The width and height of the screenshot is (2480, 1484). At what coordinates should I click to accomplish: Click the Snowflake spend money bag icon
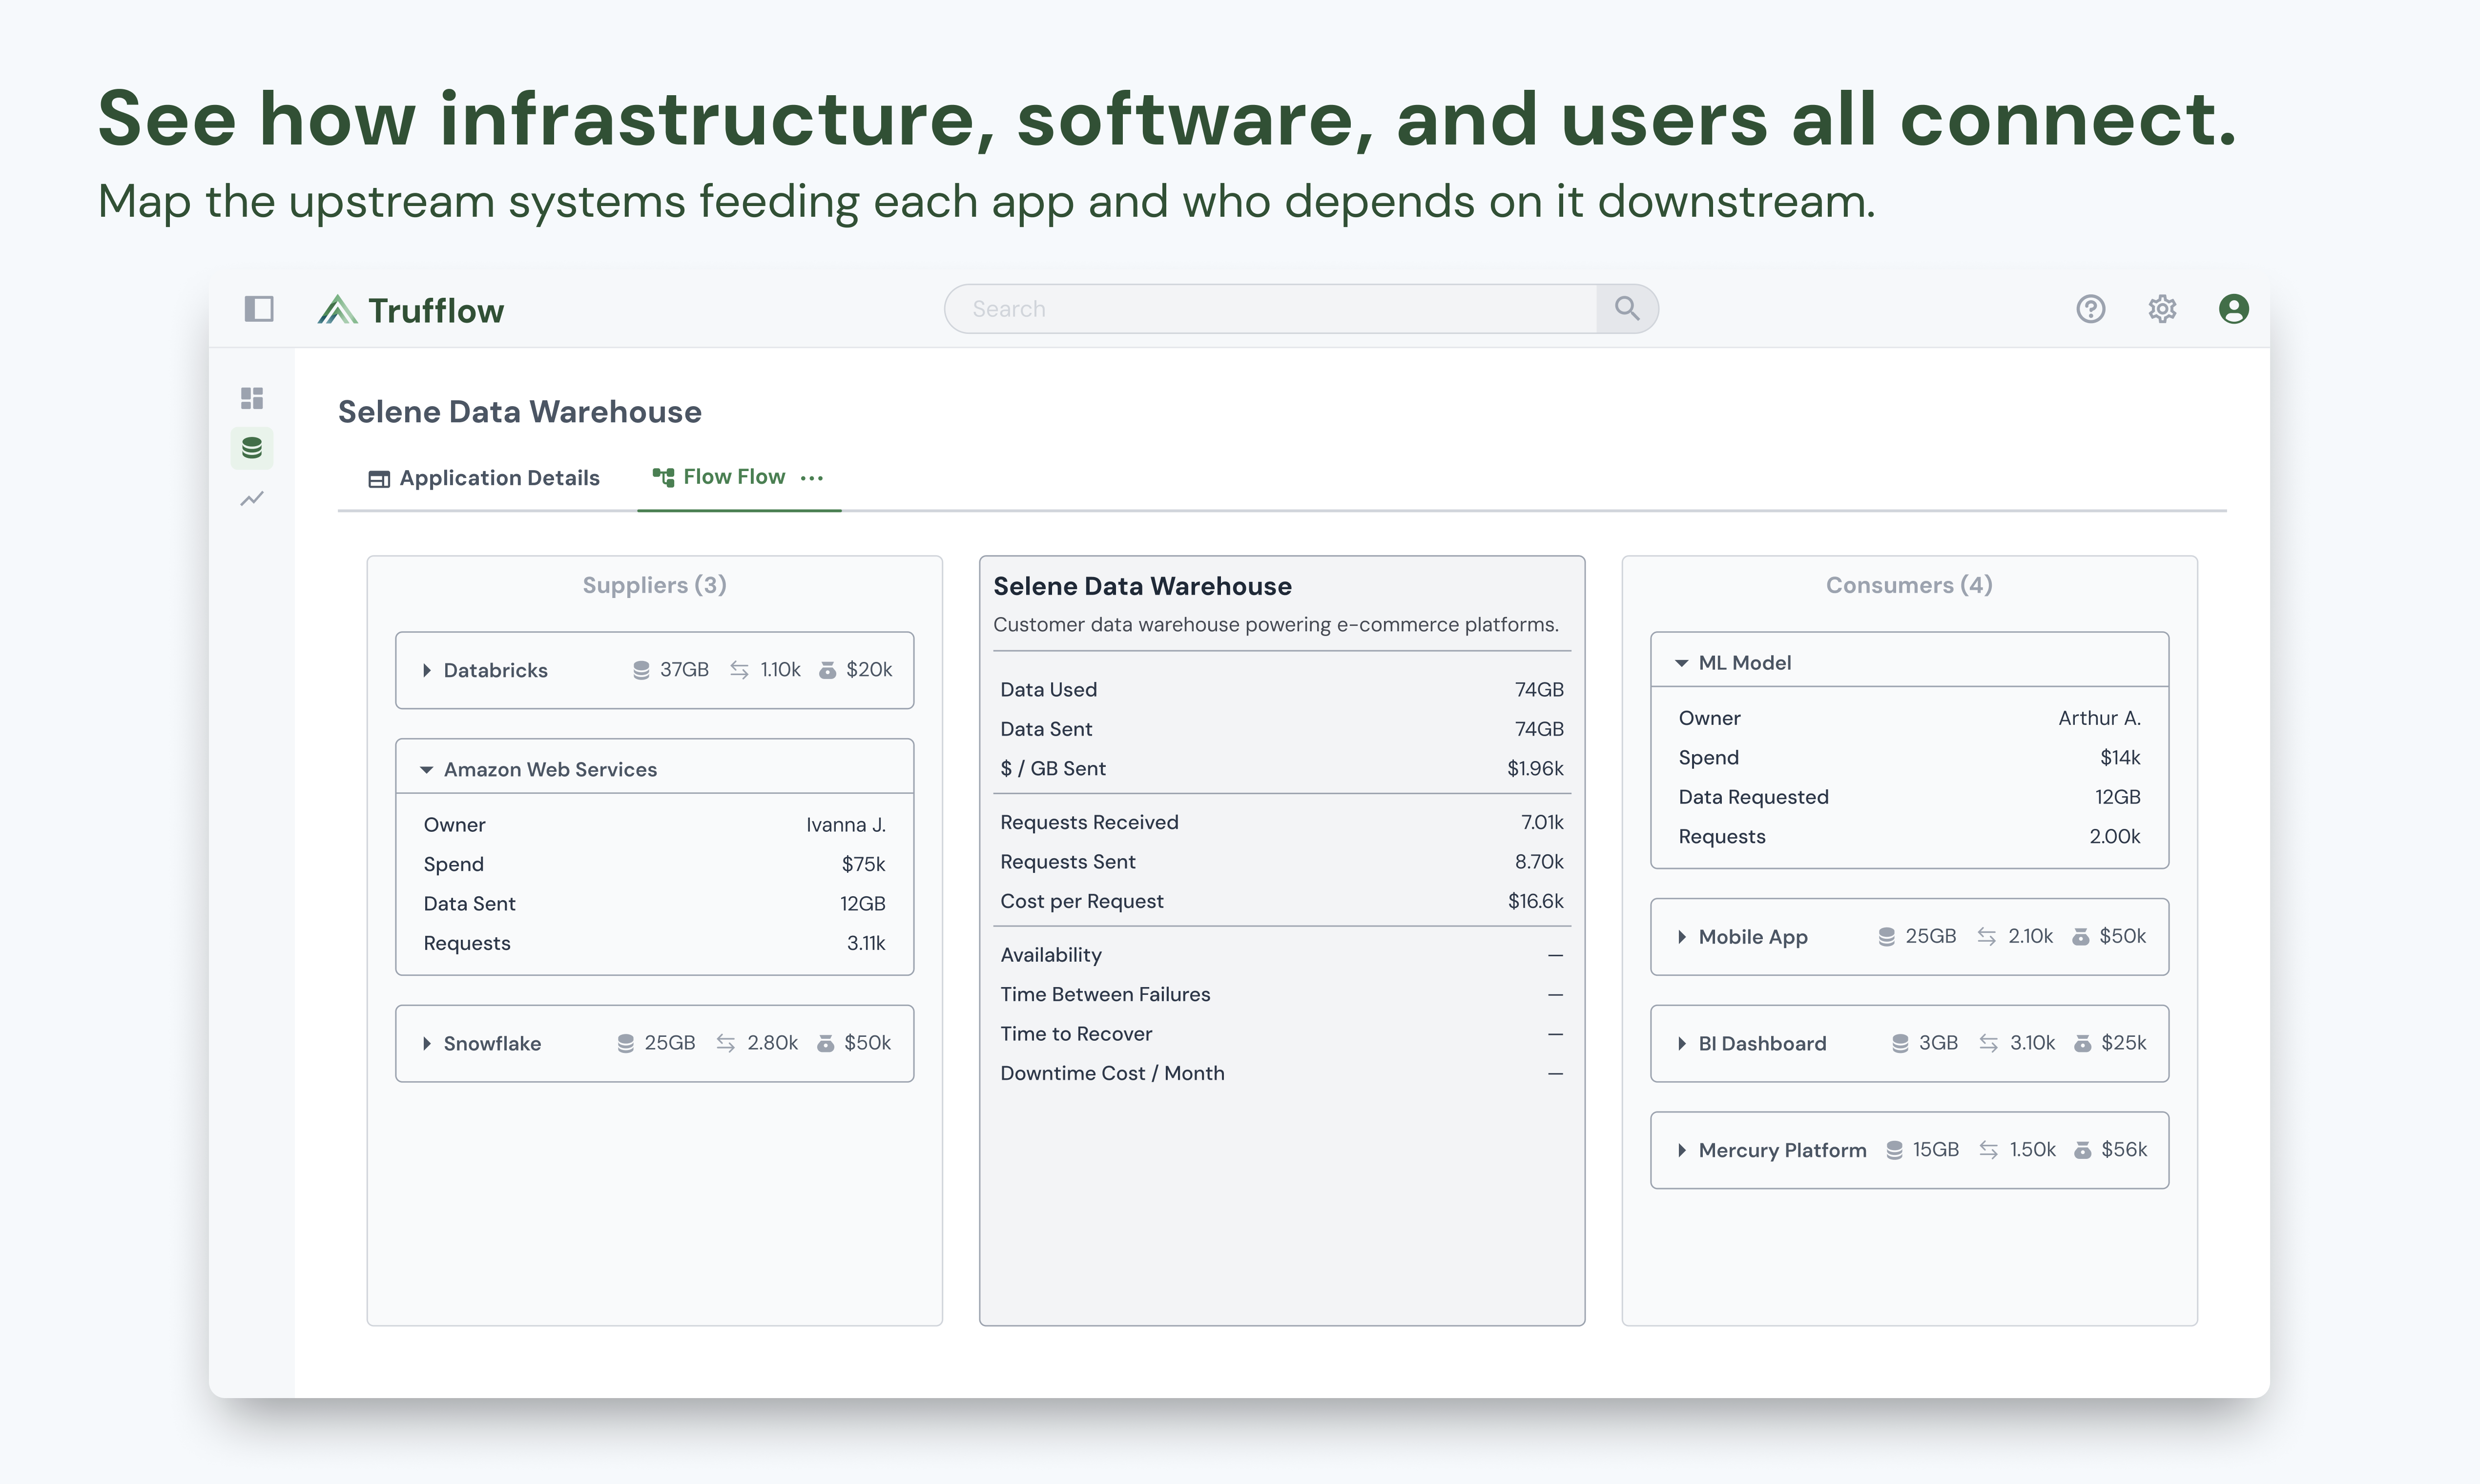[826, 1043]
